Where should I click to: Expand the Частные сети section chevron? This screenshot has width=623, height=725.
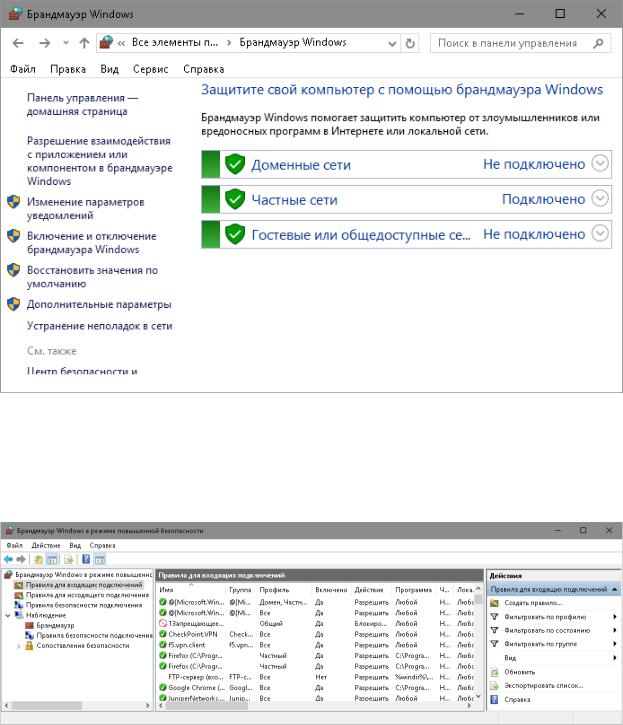click(600, 198)
